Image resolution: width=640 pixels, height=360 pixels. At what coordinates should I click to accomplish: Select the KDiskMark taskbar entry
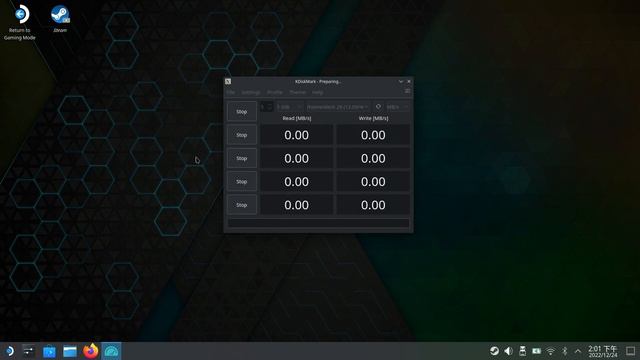(x=111, y=351)
